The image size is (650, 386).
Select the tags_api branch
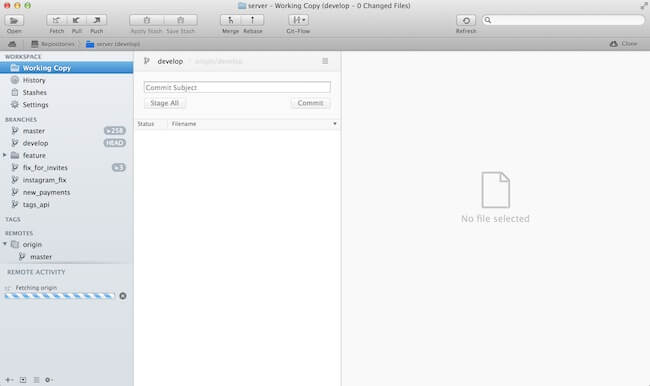[x=66, y=204]
